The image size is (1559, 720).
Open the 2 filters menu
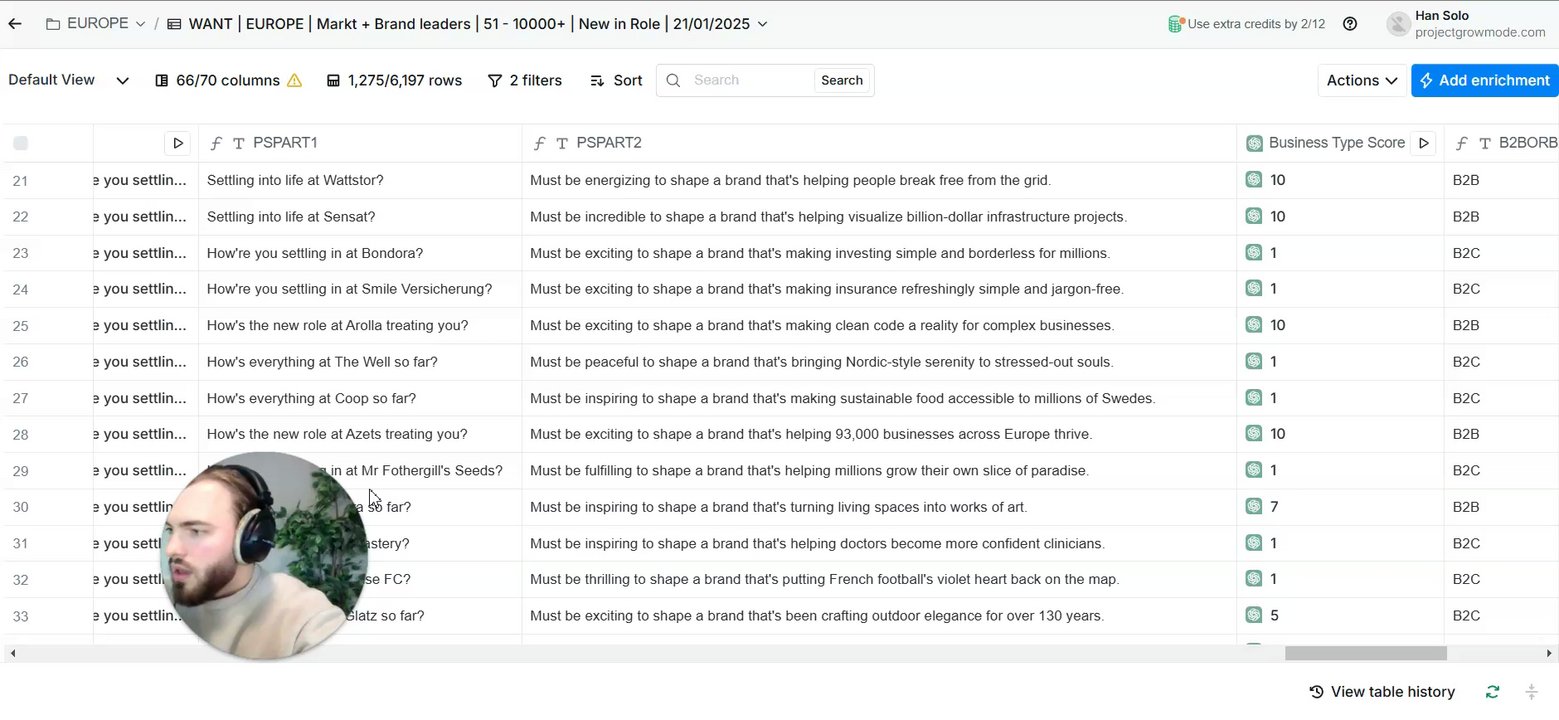point(525,81)
